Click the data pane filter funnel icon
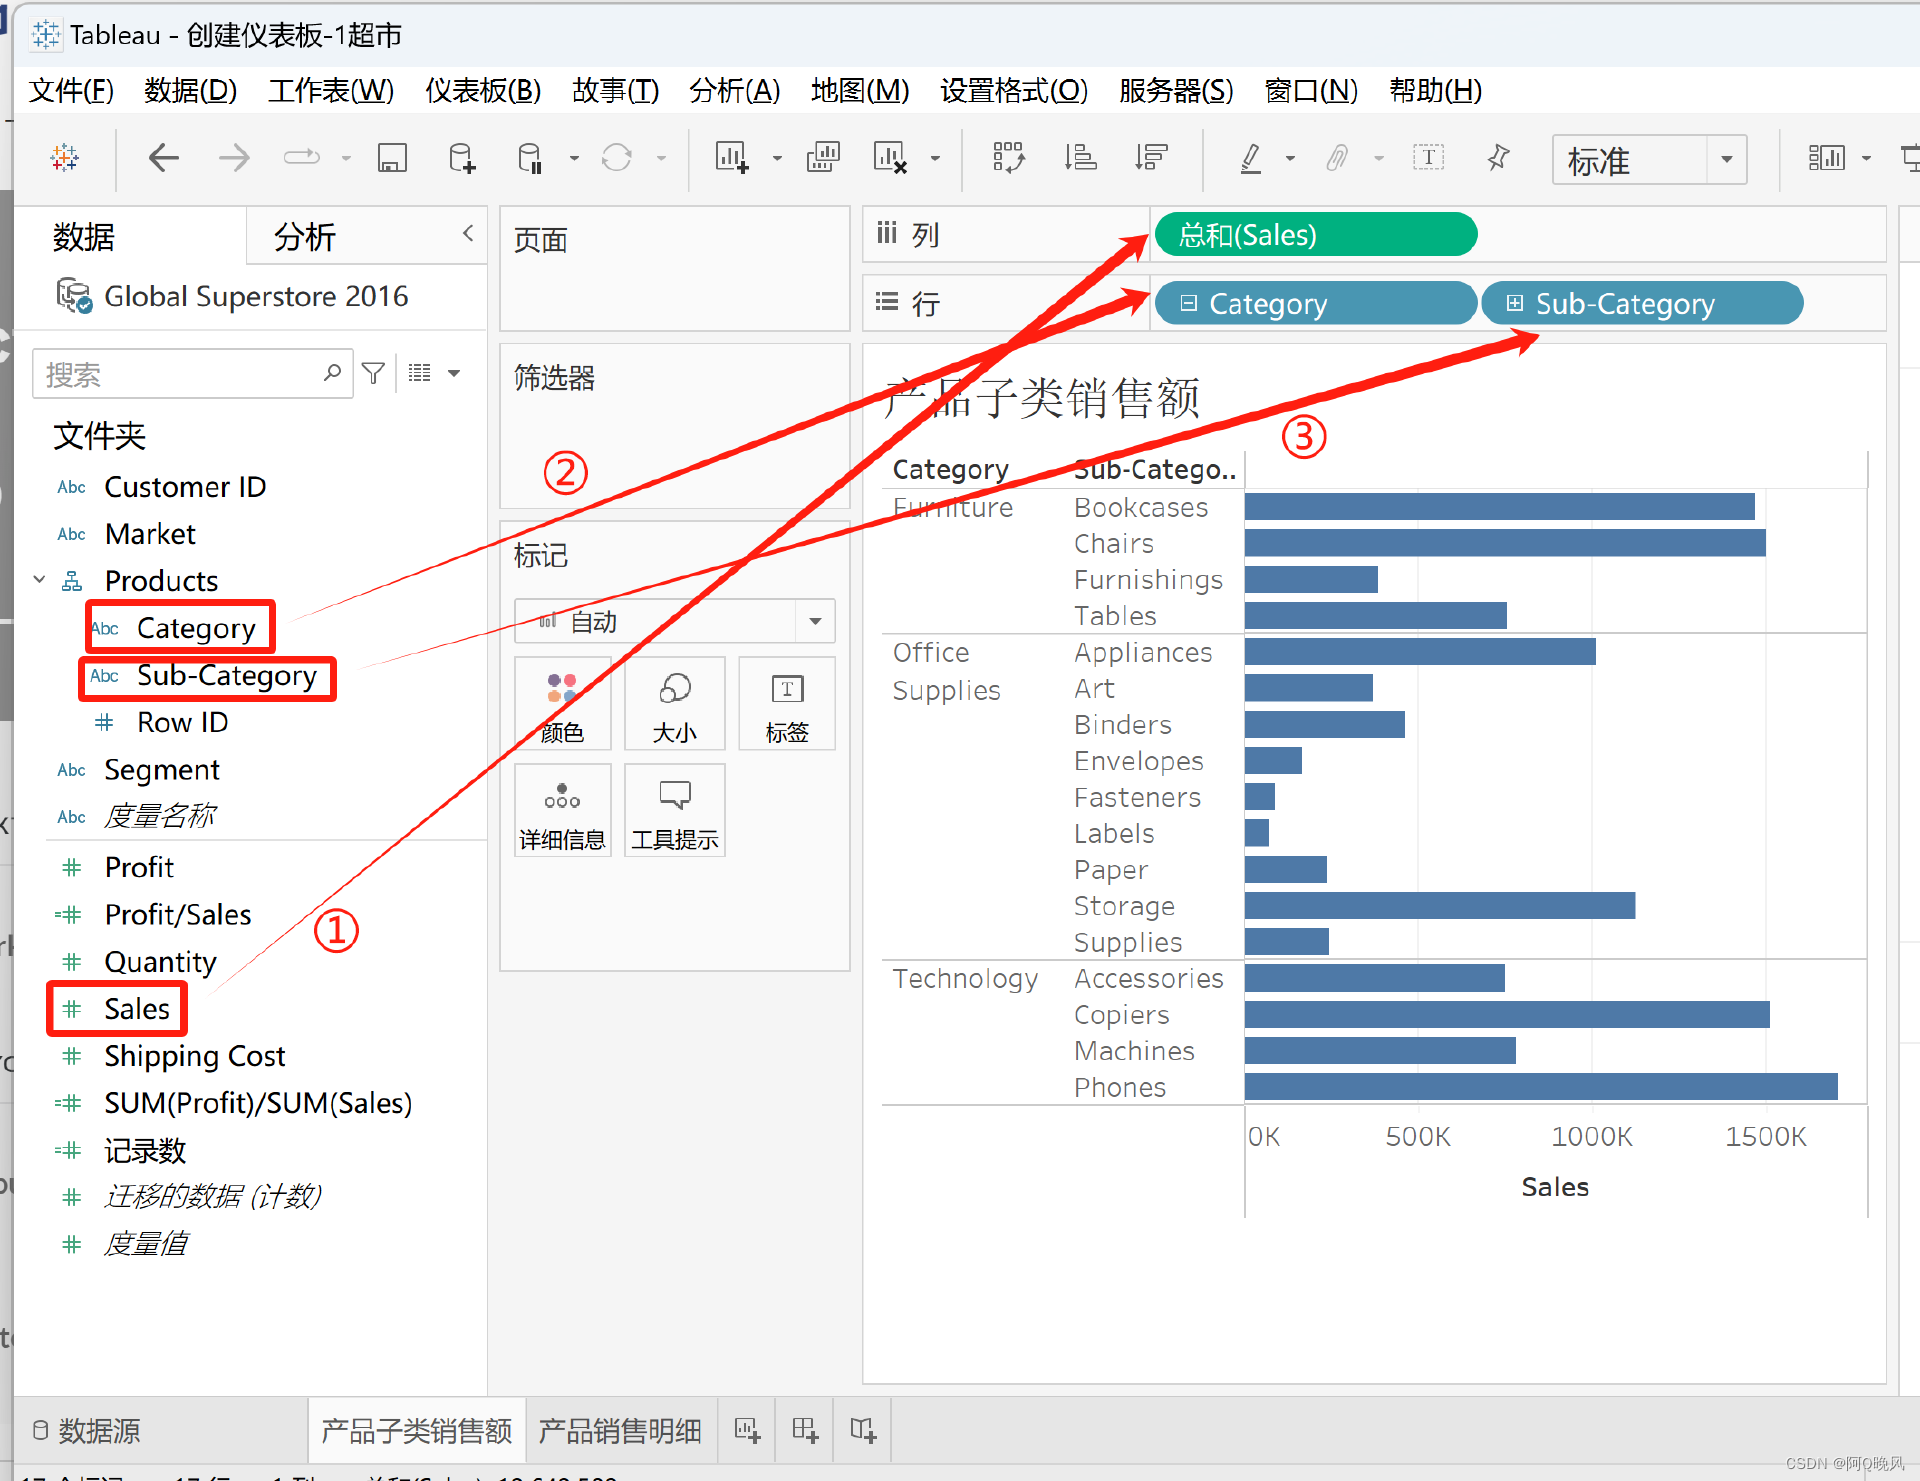Viewport: 1920px width, 1481px height. click(373, 374)
